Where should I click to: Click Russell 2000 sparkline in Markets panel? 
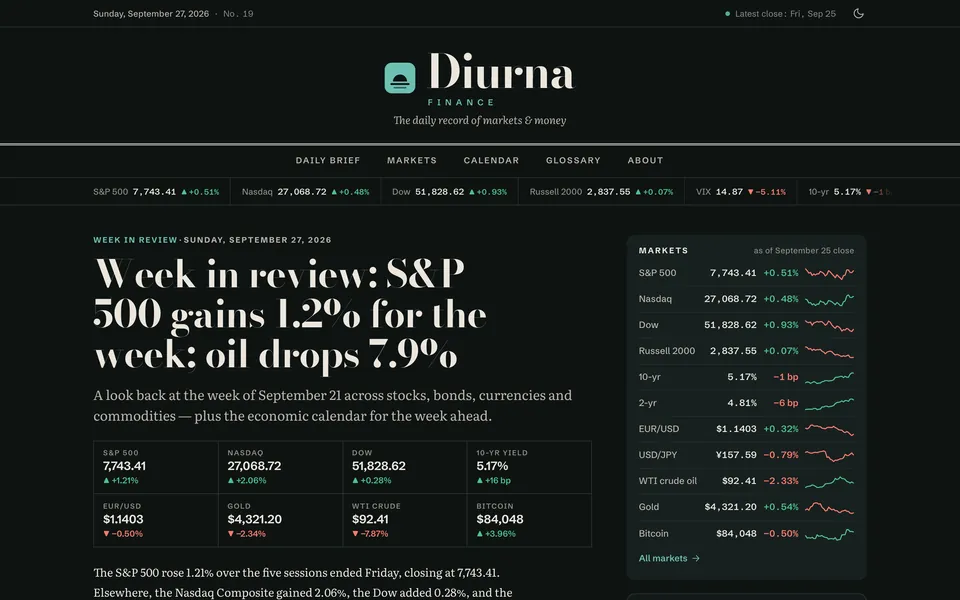[x=830, y=351]
